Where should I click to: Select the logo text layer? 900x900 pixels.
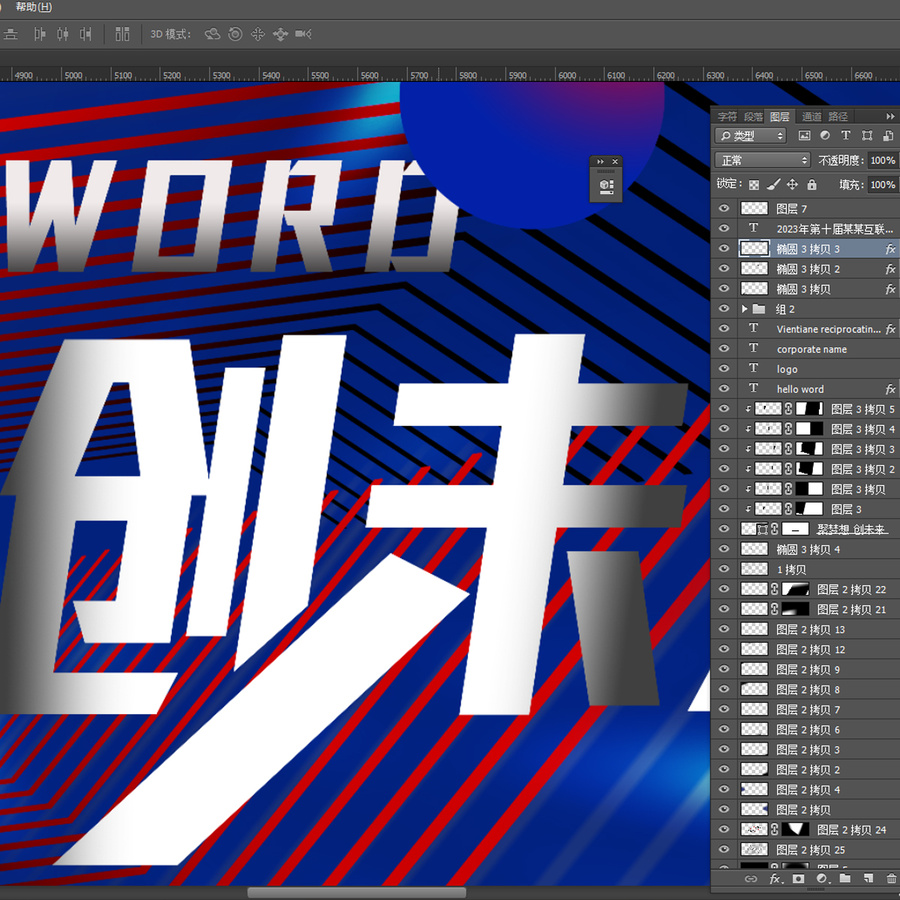click(x=817, y=368)
